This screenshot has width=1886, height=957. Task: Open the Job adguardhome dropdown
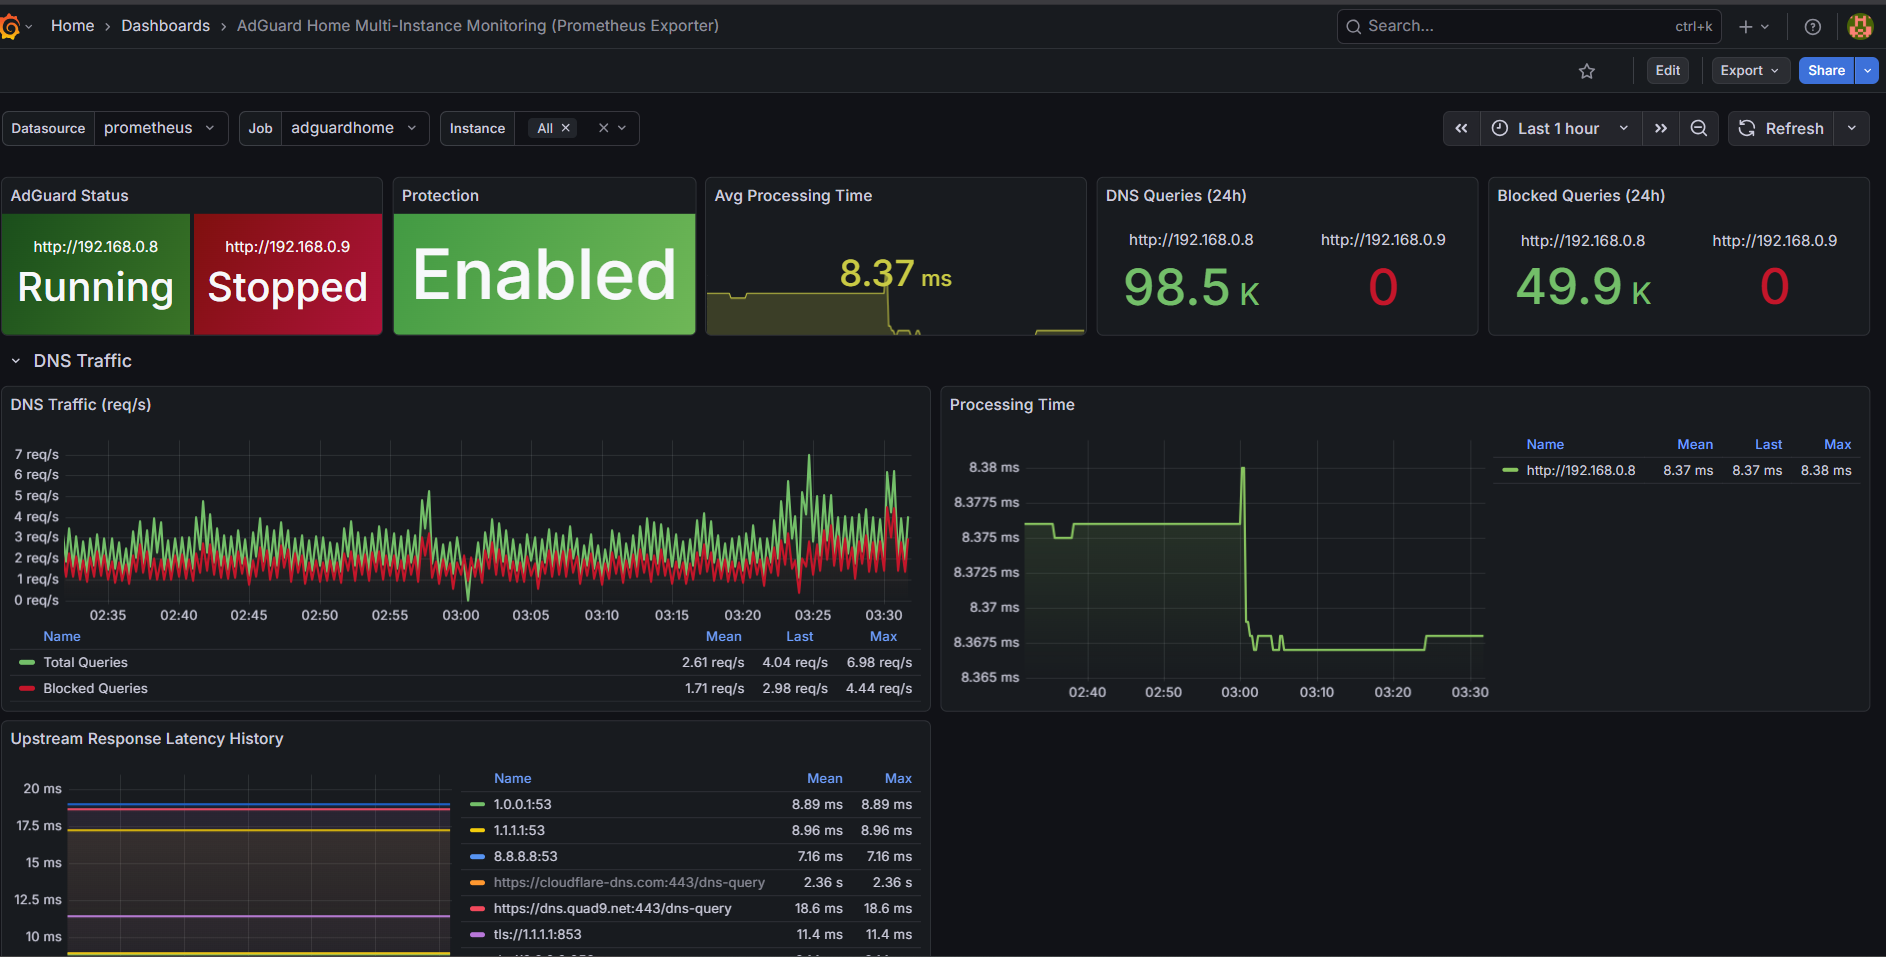355,128
